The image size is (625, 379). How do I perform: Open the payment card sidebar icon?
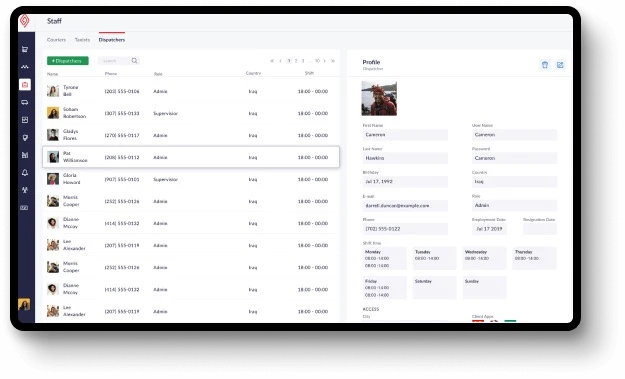coord(25,208)
